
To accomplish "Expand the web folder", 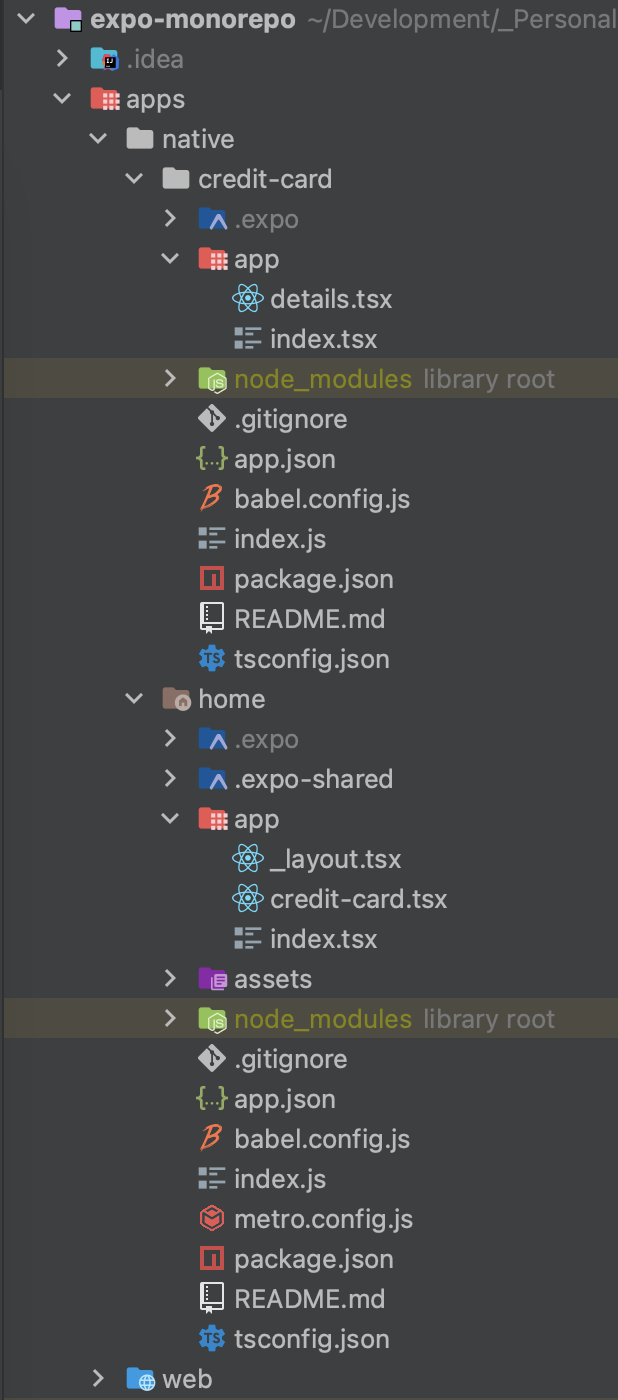I will (x=98, y=1378).
